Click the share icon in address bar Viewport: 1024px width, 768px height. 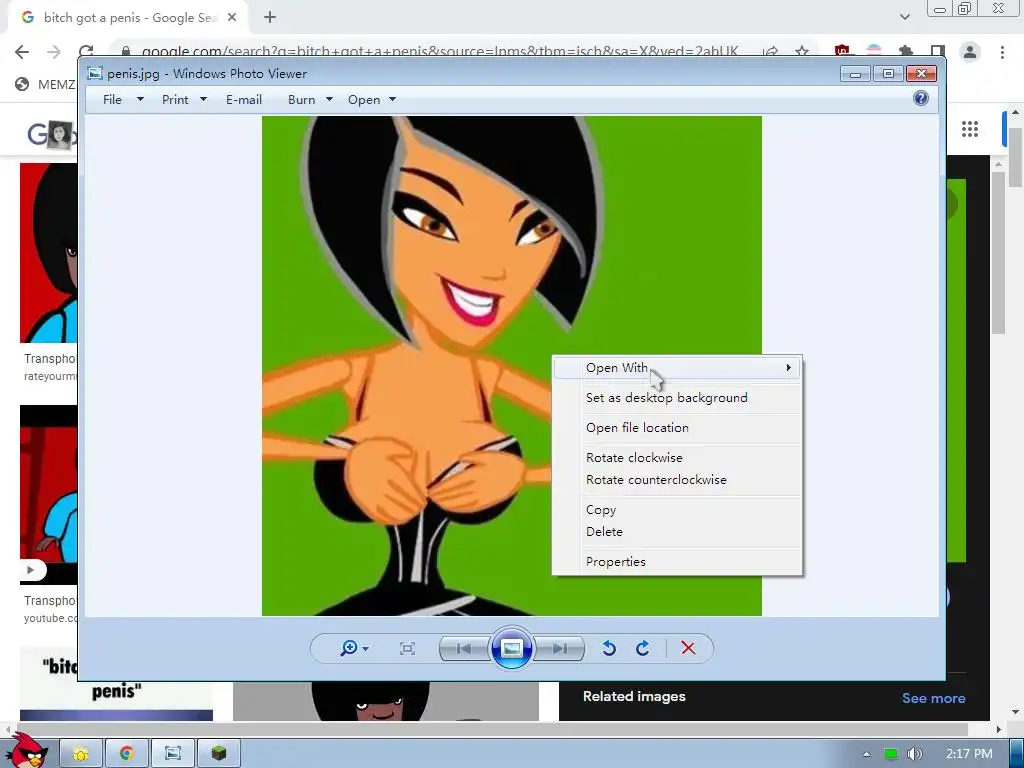tap(771, 51)
